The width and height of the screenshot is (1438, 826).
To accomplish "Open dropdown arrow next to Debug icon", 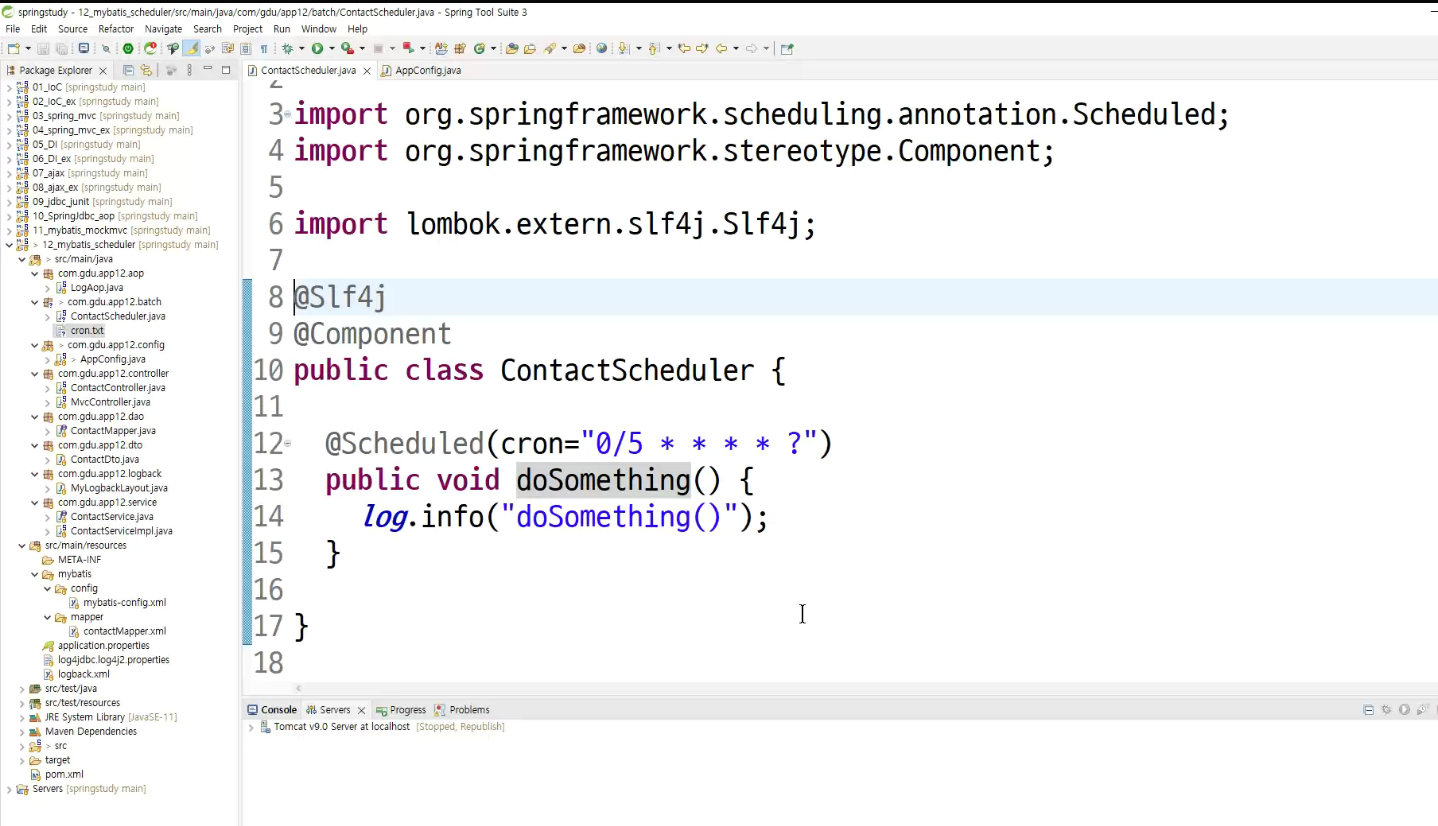I will 301,48.
